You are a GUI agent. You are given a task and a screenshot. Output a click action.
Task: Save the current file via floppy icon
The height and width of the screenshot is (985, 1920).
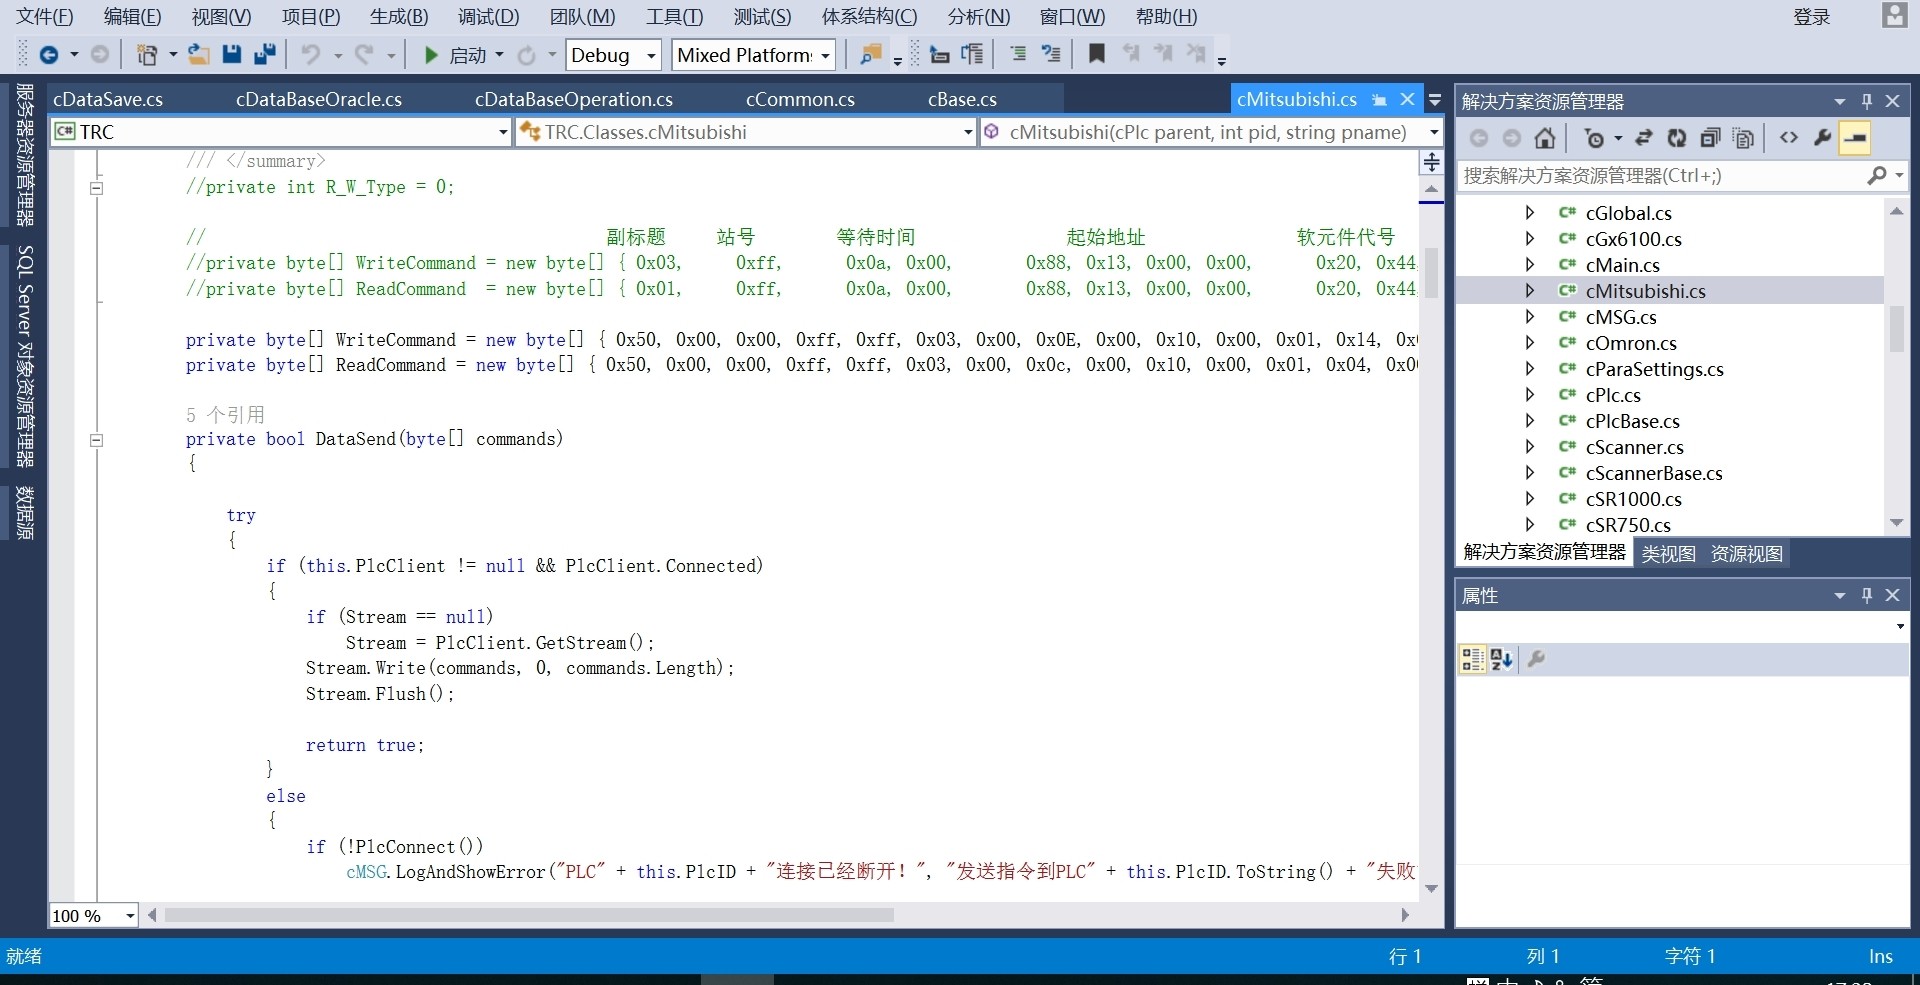click(232, 55)
